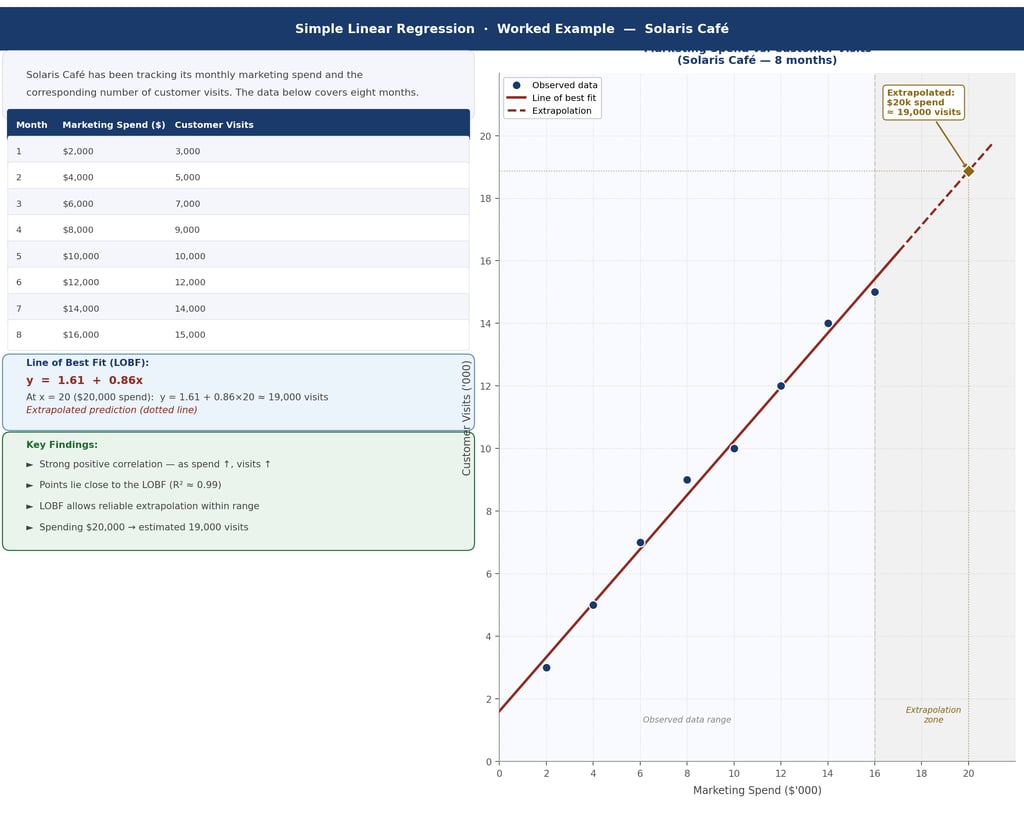Click the 'Points lie close to the LOBF' bullet
The width and height of the screenshot is (1024, 839).
(123, 484)
